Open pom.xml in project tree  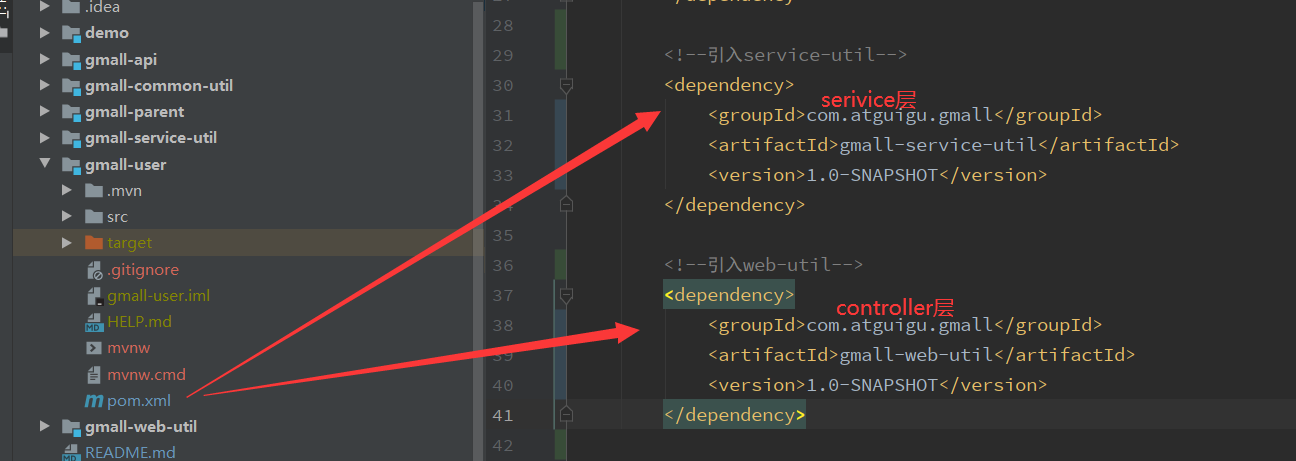(x=139, y=401)
